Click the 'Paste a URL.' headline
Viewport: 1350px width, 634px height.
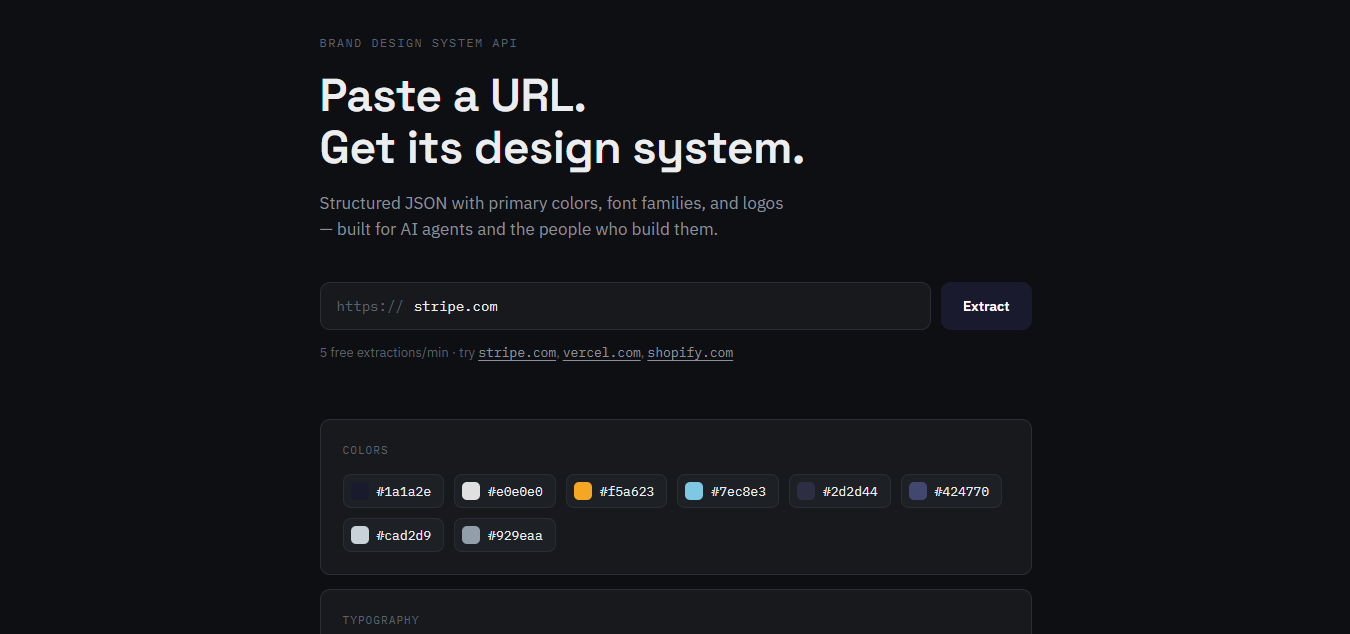point(453,95)
